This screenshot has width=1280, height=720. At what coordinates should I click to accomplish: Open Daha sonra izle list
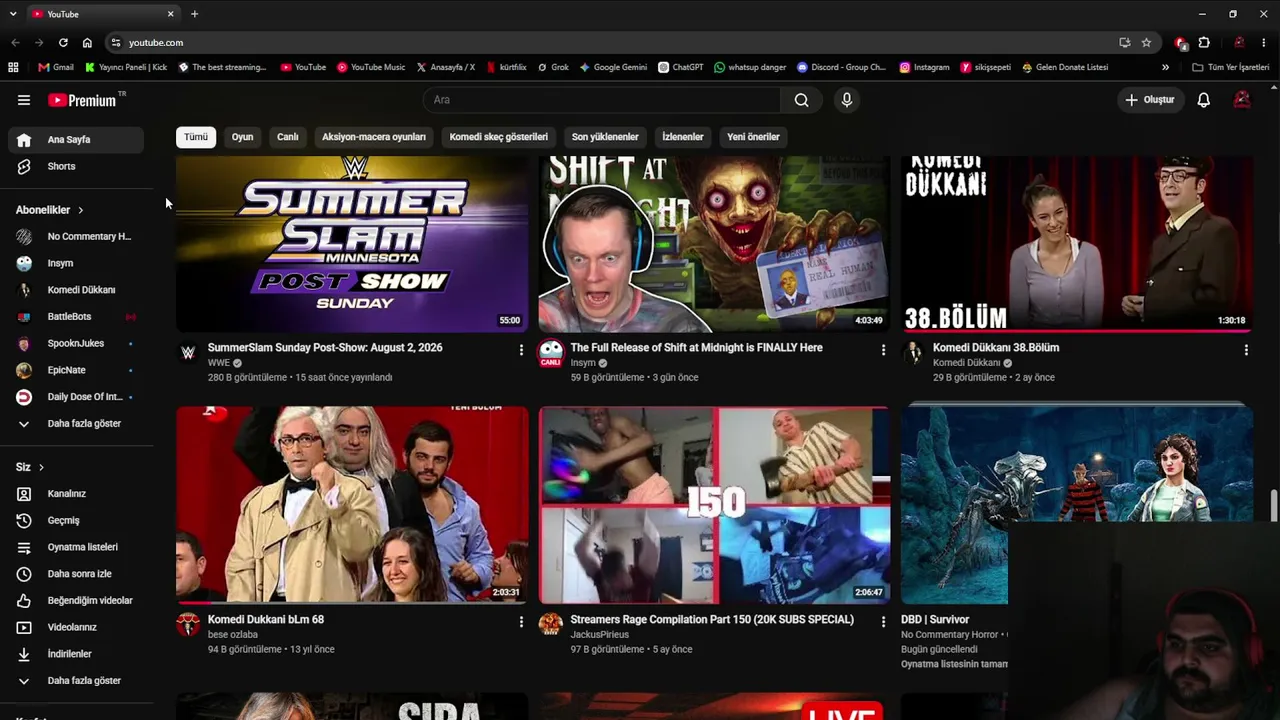point(76,574)
